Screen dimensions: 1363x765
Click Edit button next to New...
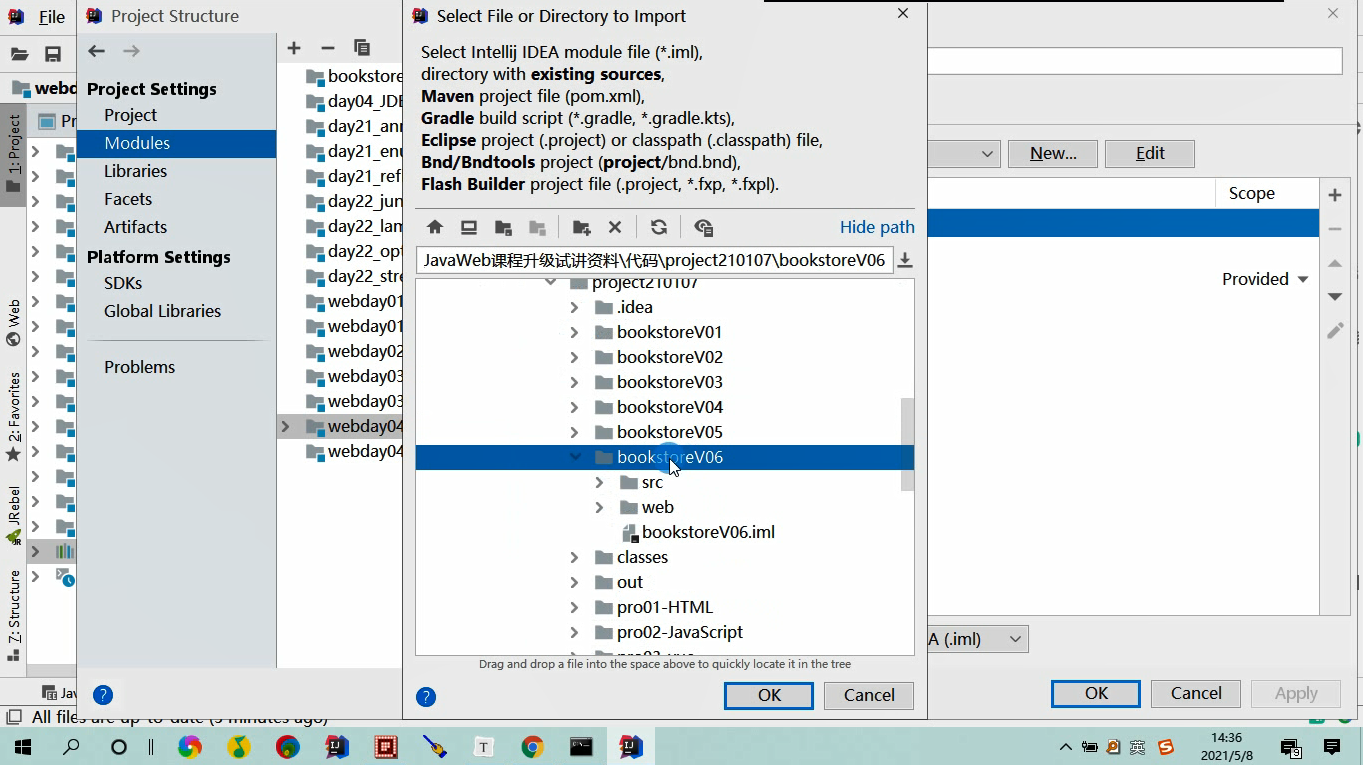tap(1150, 153)
